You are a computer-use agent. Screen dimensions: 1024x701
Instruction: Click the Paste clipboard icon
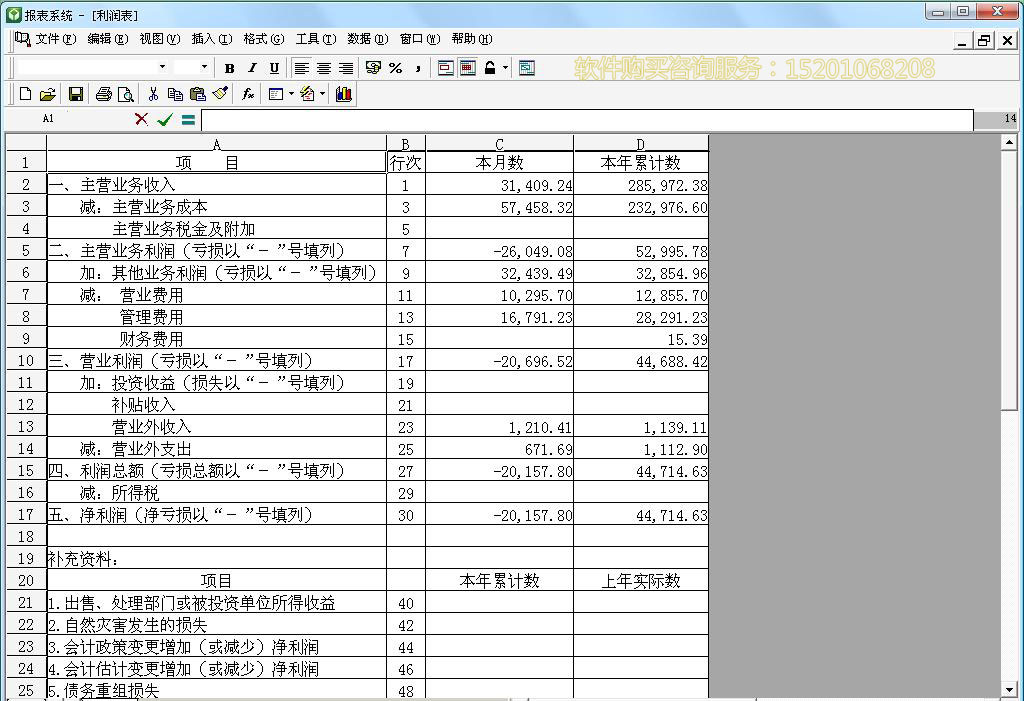pos(196,93)
